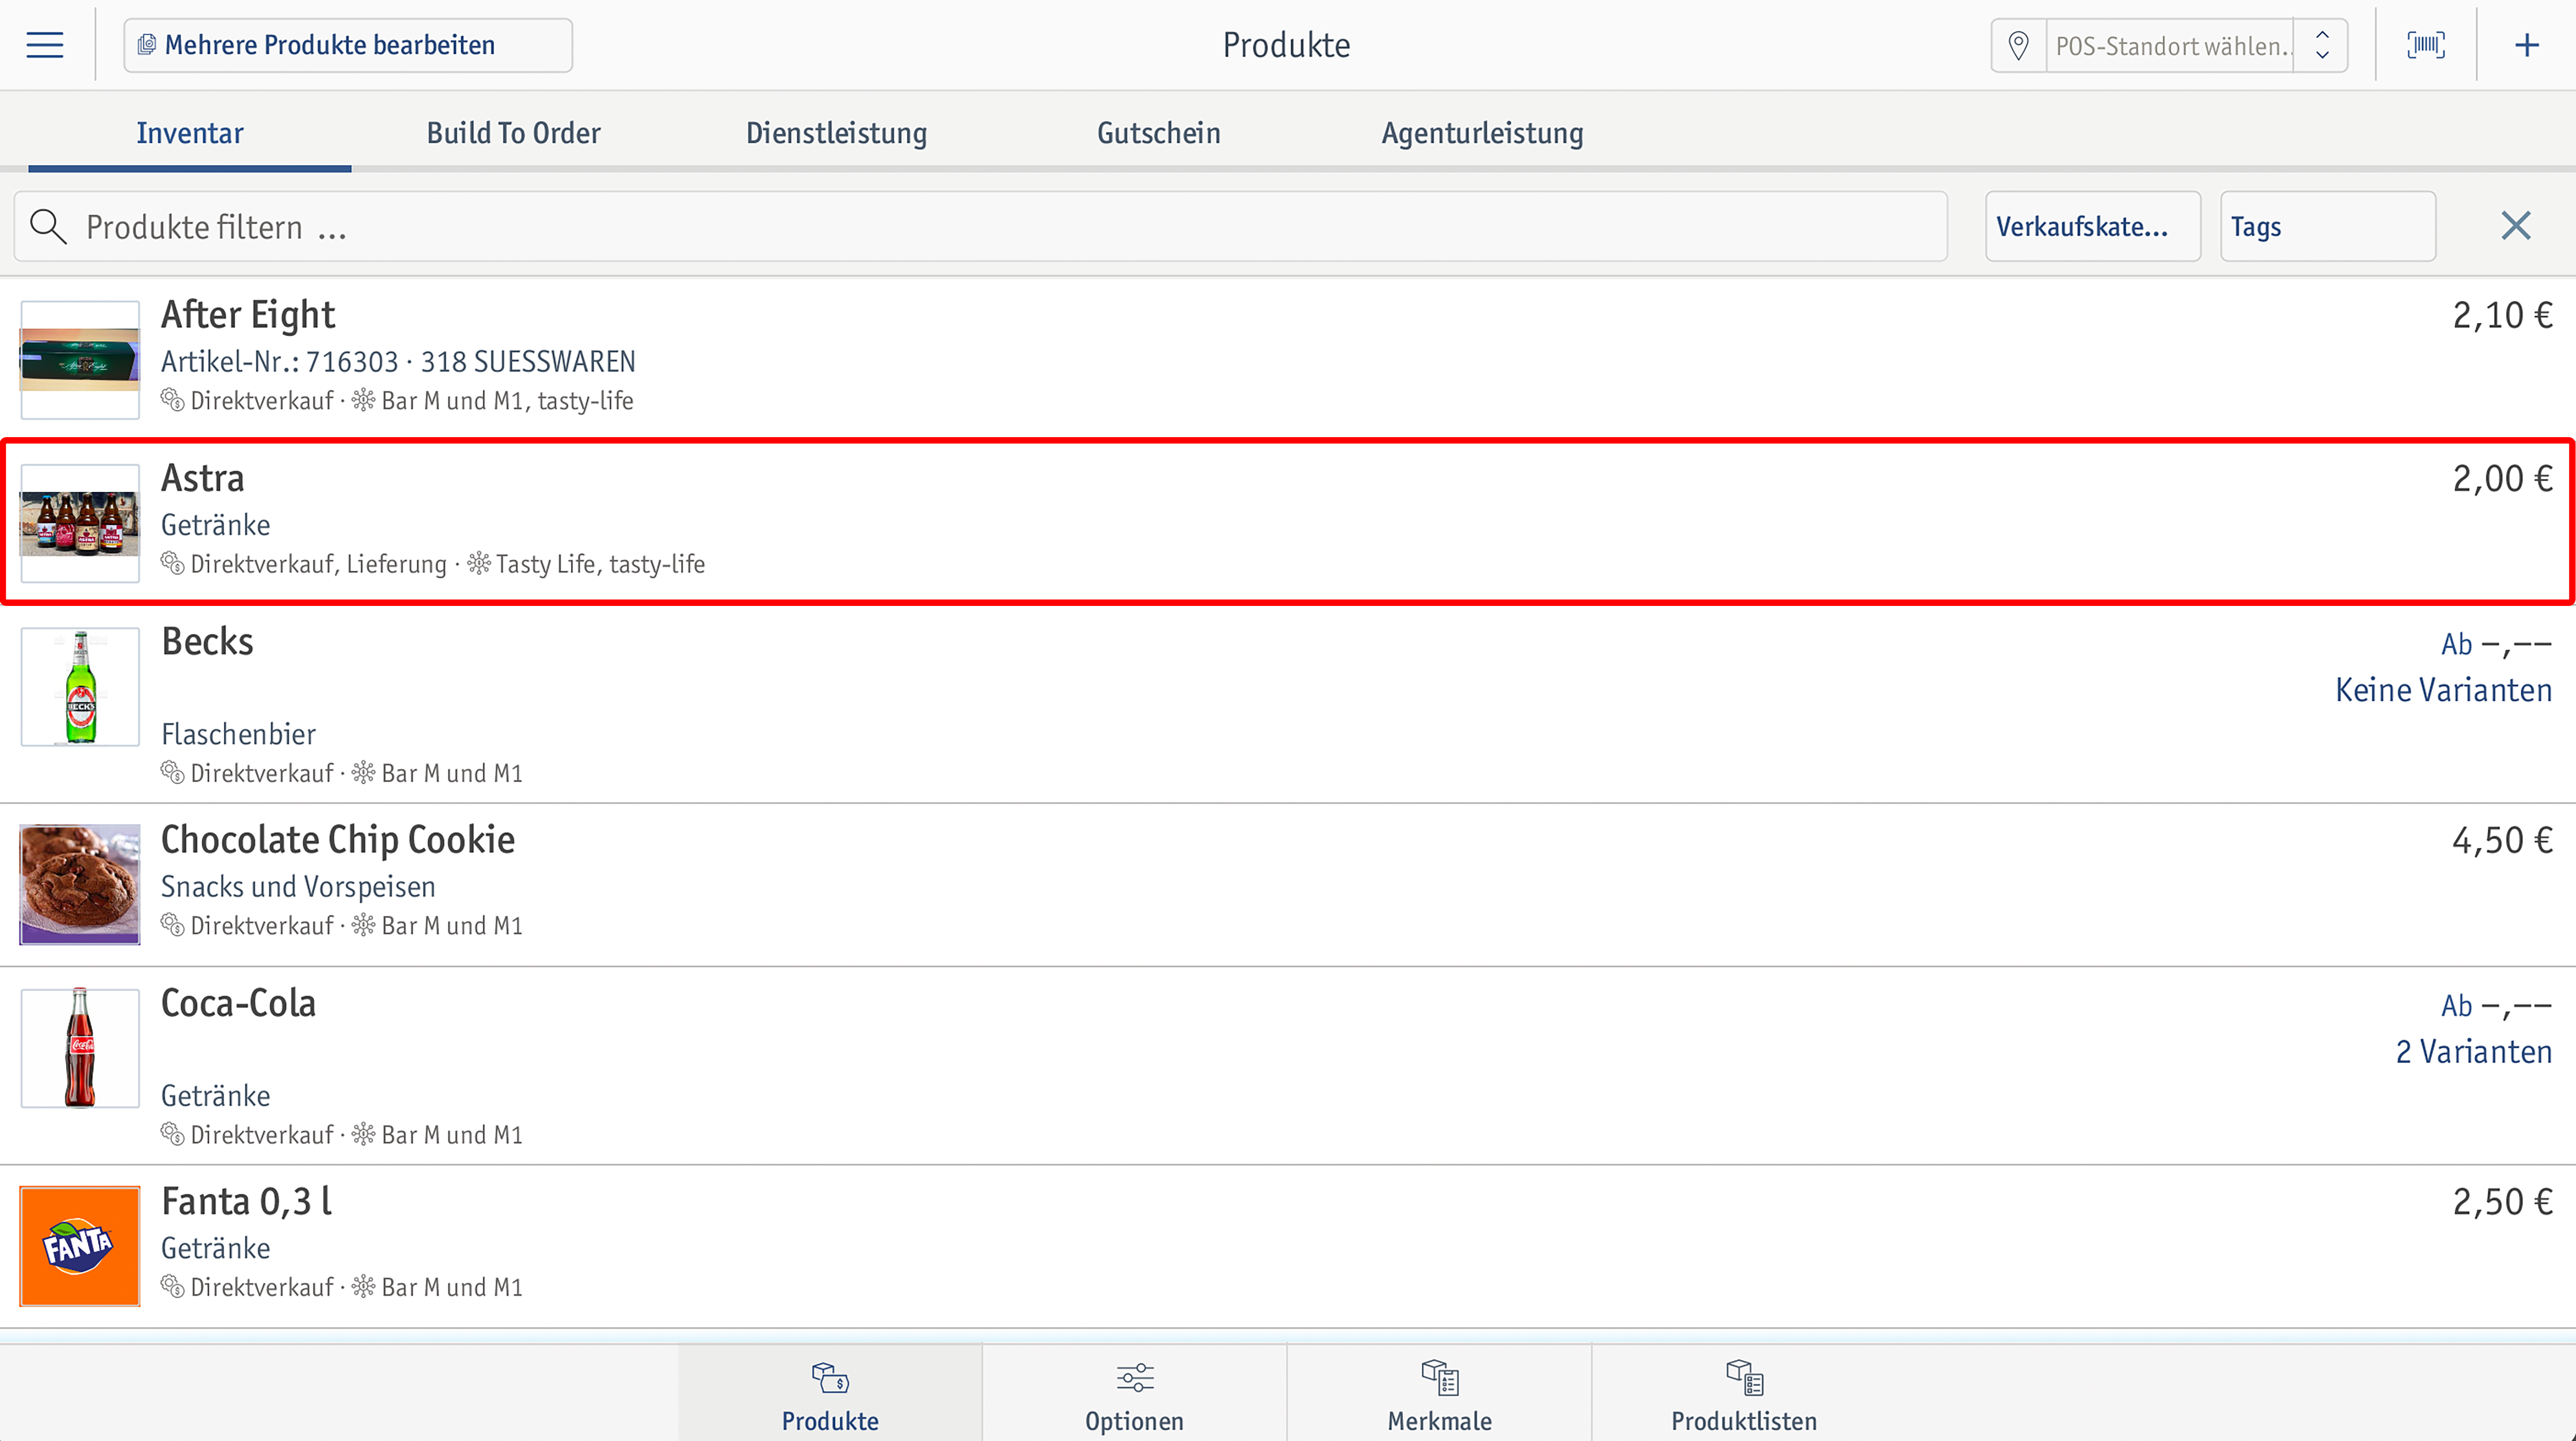Open the Produkte bottom navigation item
The image size is (2576, 1441).
pyautogui.click(x=830, y=1394)
